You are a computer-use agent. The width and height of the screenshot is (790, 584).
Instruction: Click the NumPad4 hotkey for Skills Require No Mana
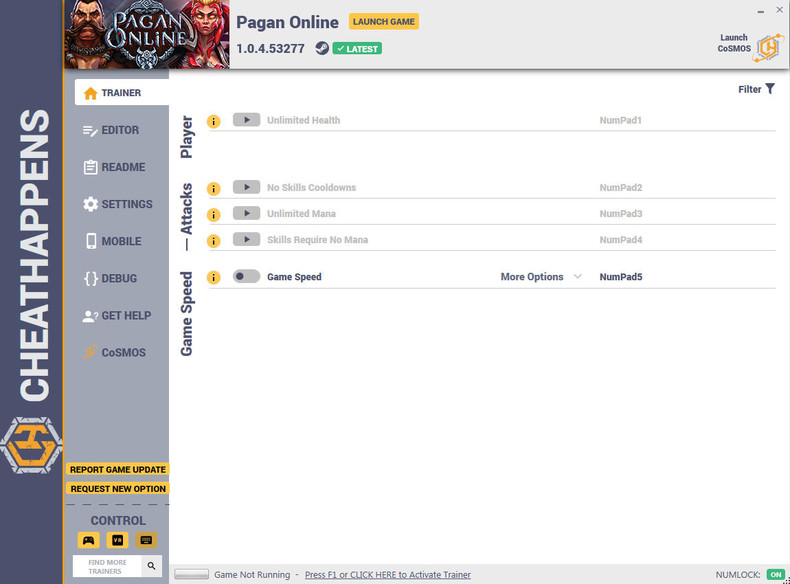point(621,240)
